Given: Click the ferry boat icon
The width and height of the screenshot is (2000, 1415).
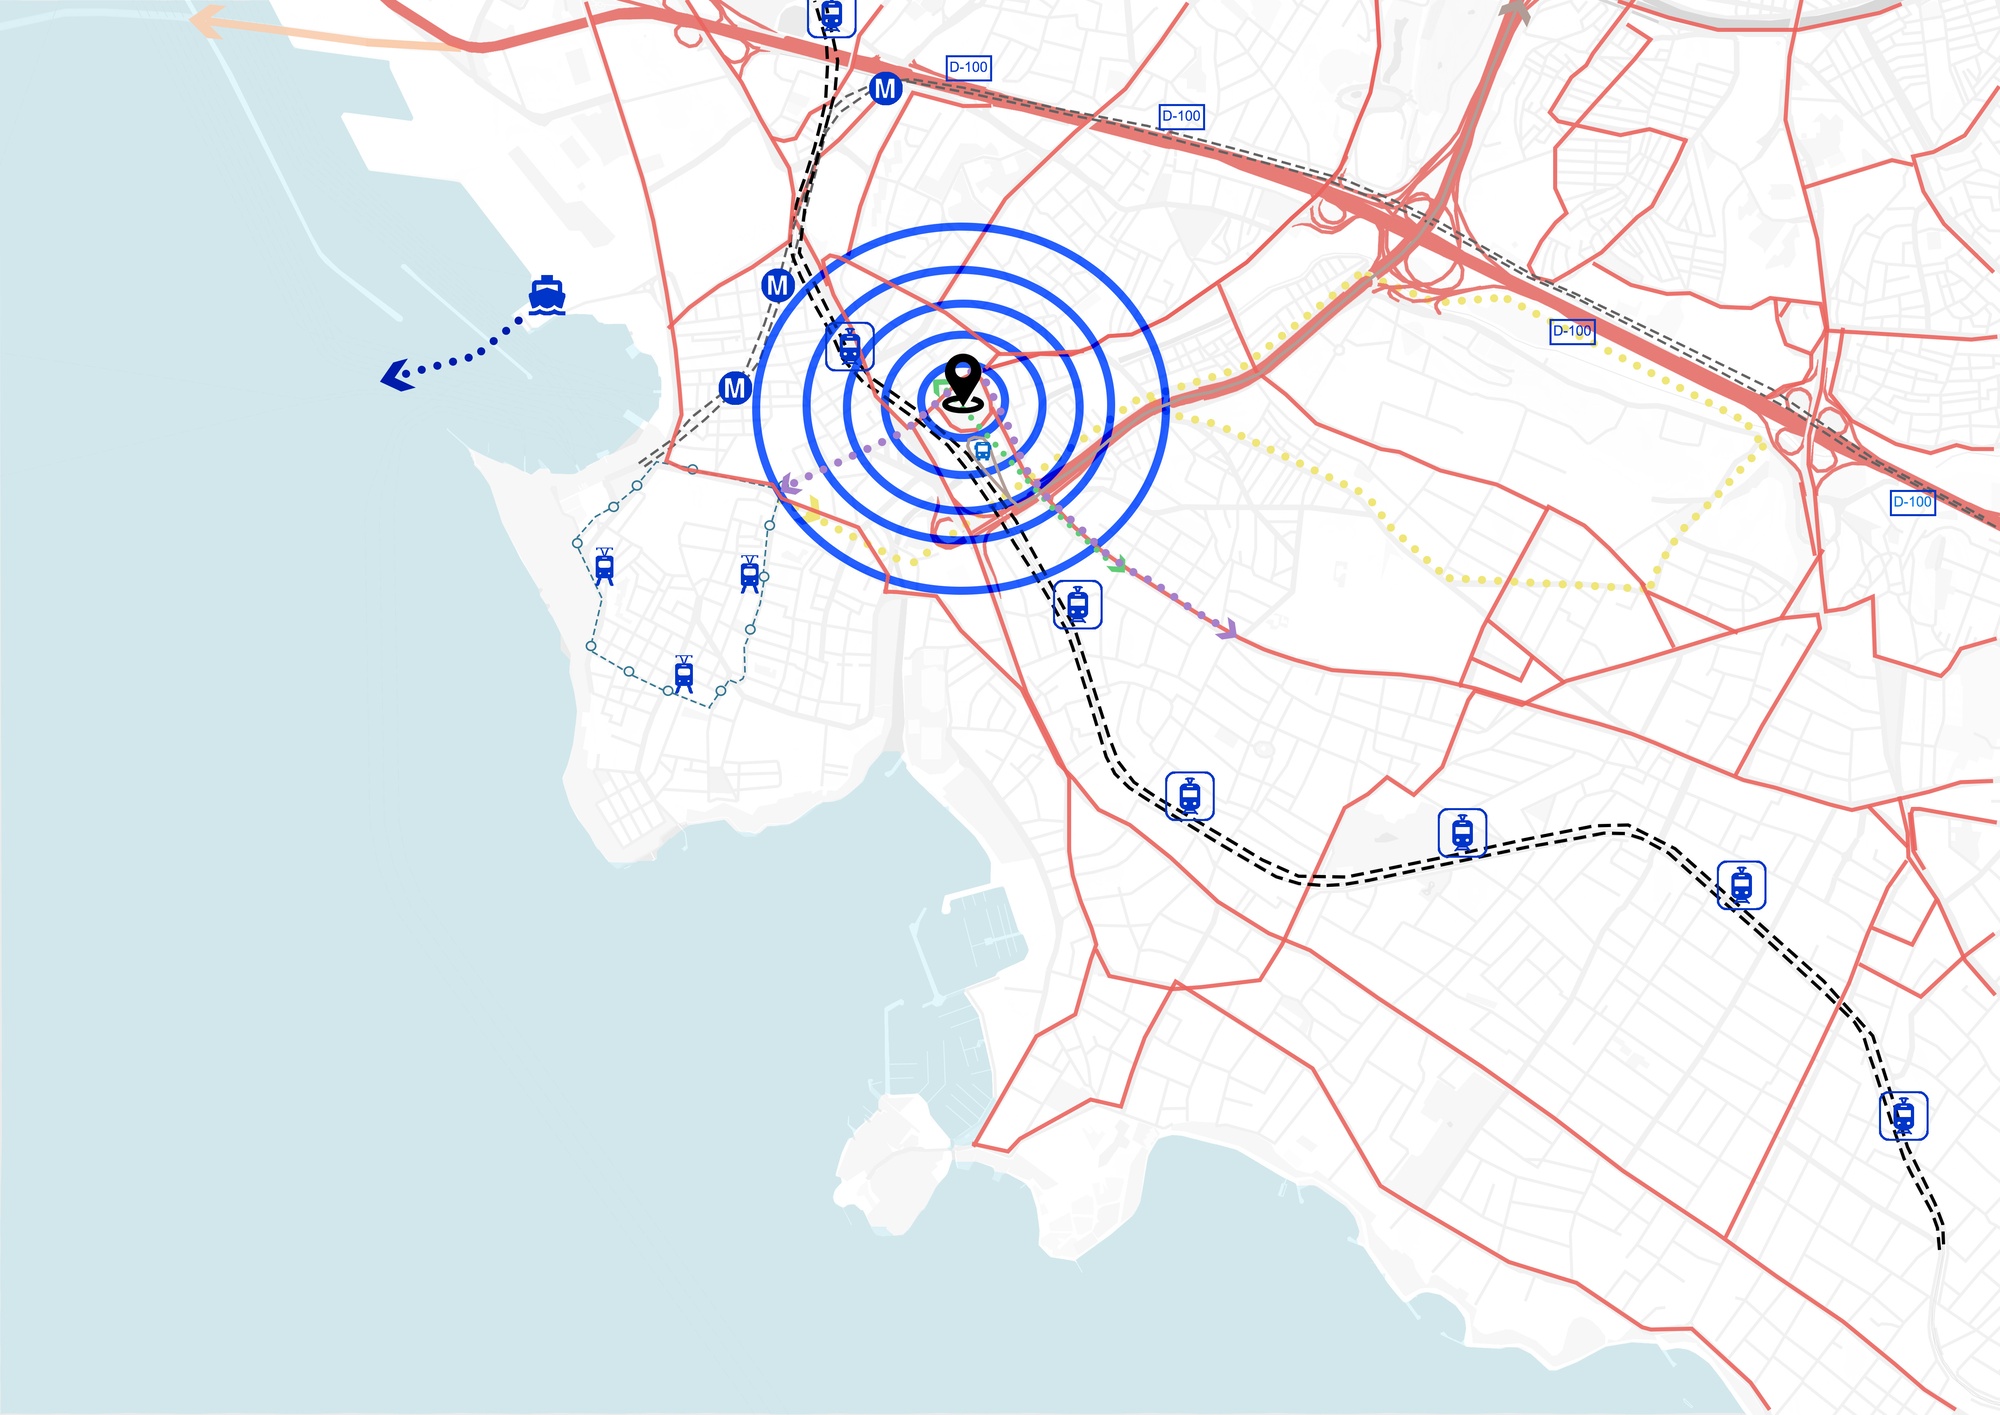Looking at the screenshot, I should pos(547,296).
